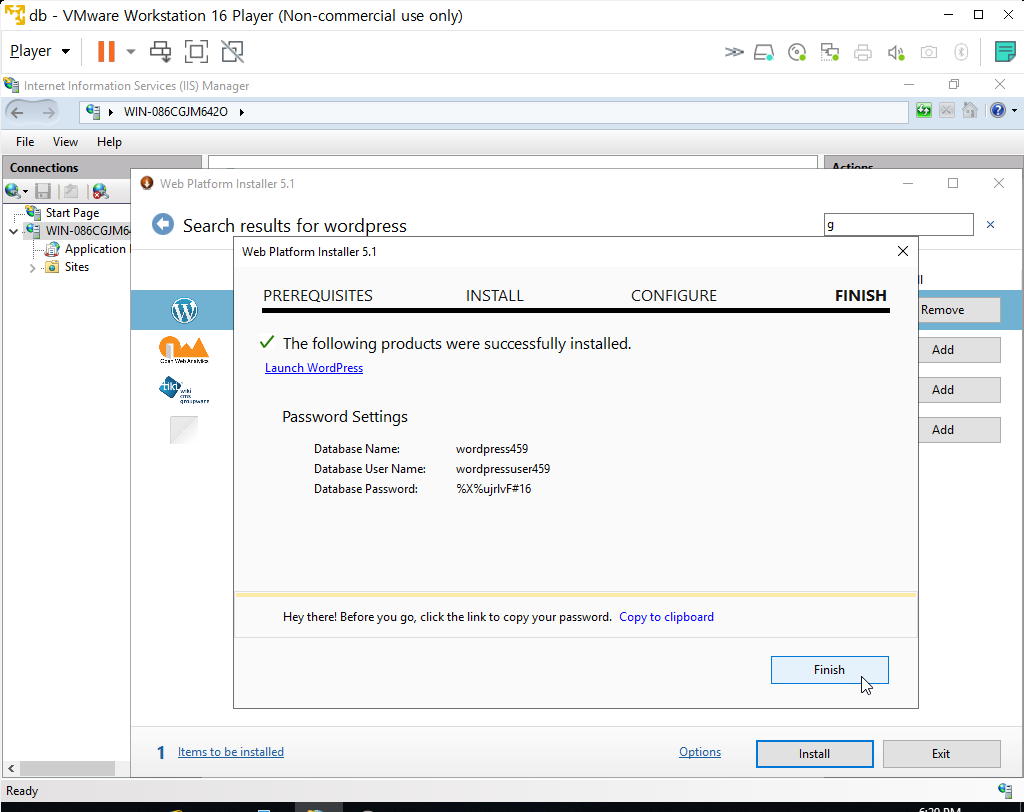Viewport: 1024px width, 812px height.
Task: Click the camera device icon in VMware
Action: 929,52
